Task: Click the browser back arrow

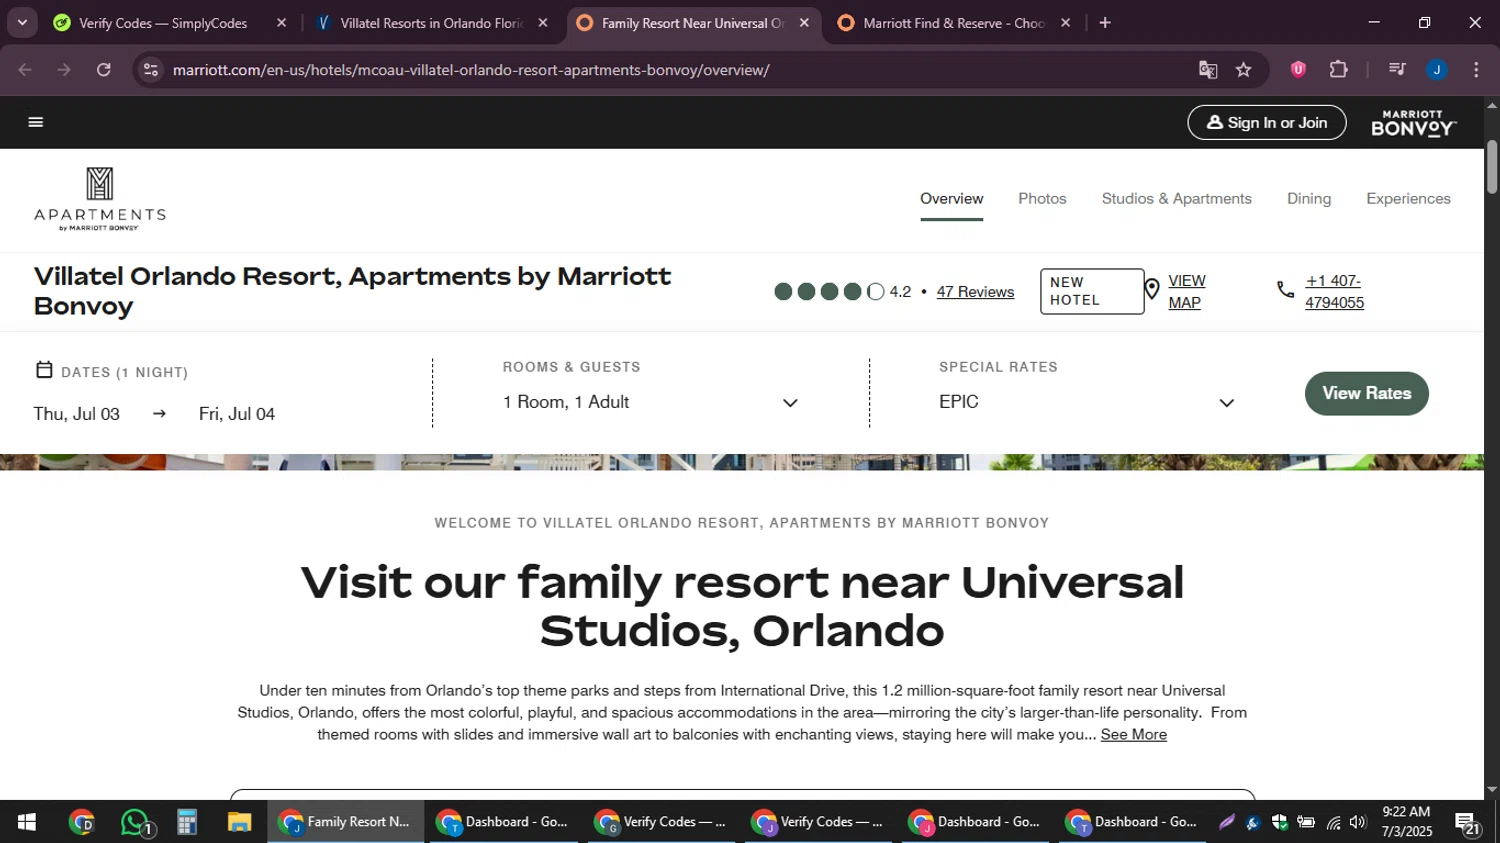Action: click(x=25, y=70)
